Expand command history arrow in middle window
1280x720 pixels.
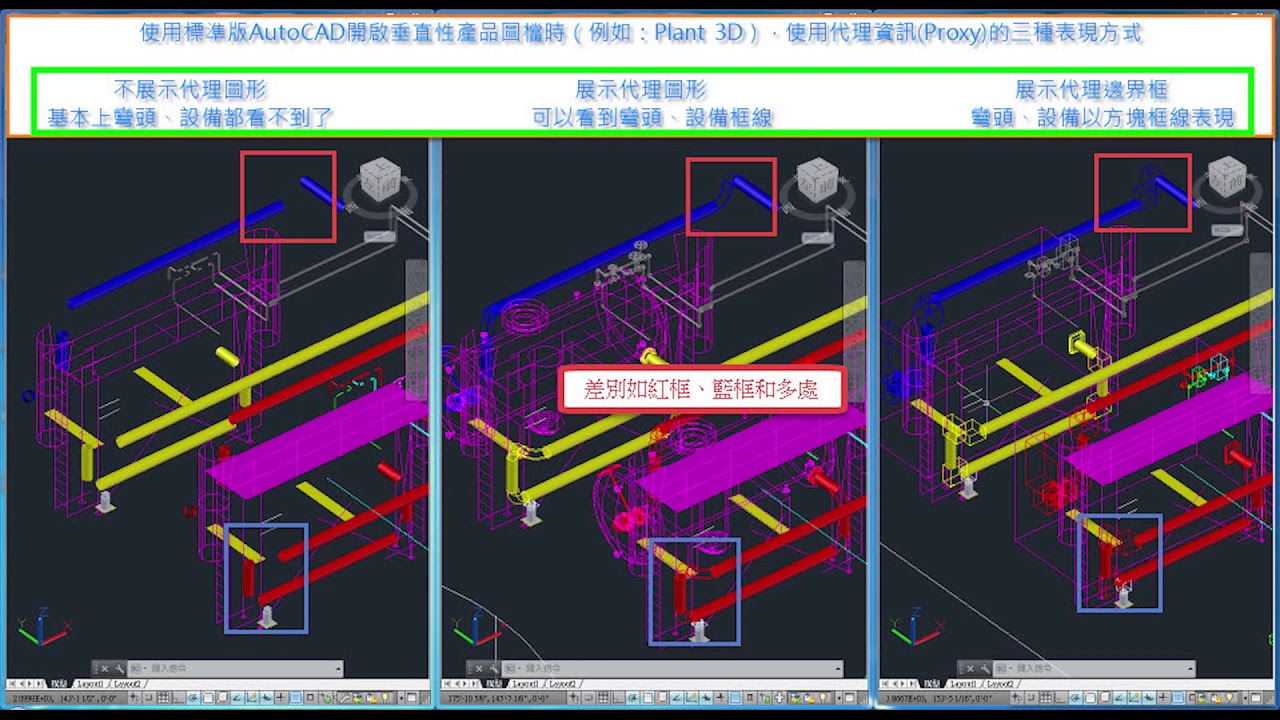pyautogui.click(x=838, y=669)
